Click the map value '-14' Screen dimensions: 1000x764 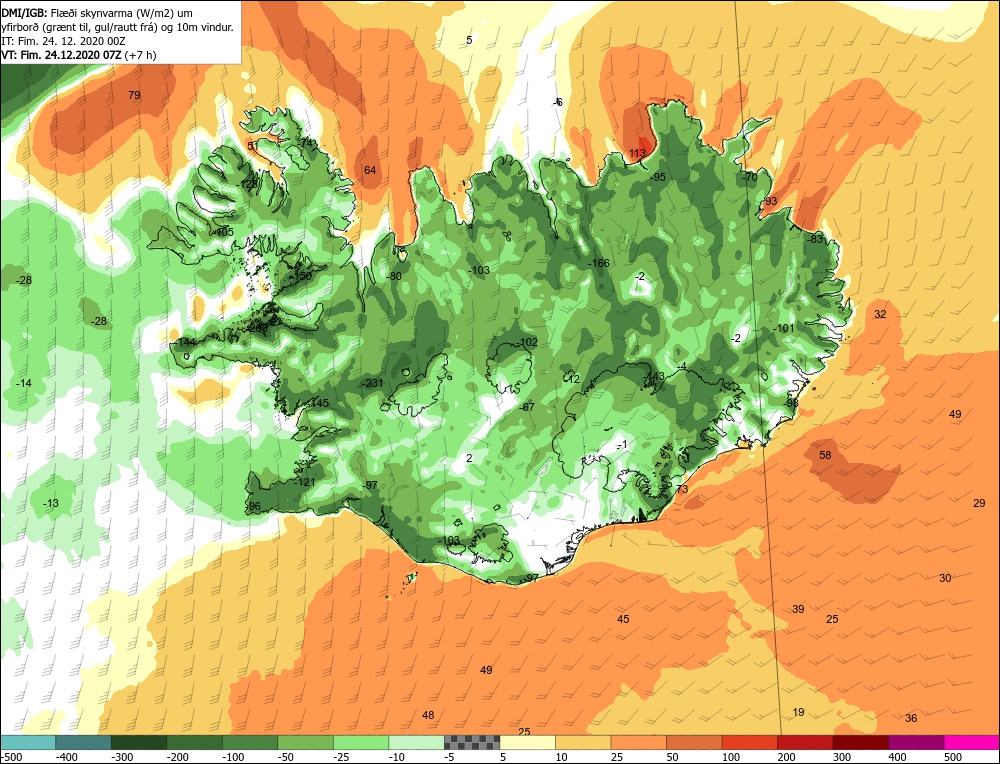pyautogui.click(x=24, y=383)
